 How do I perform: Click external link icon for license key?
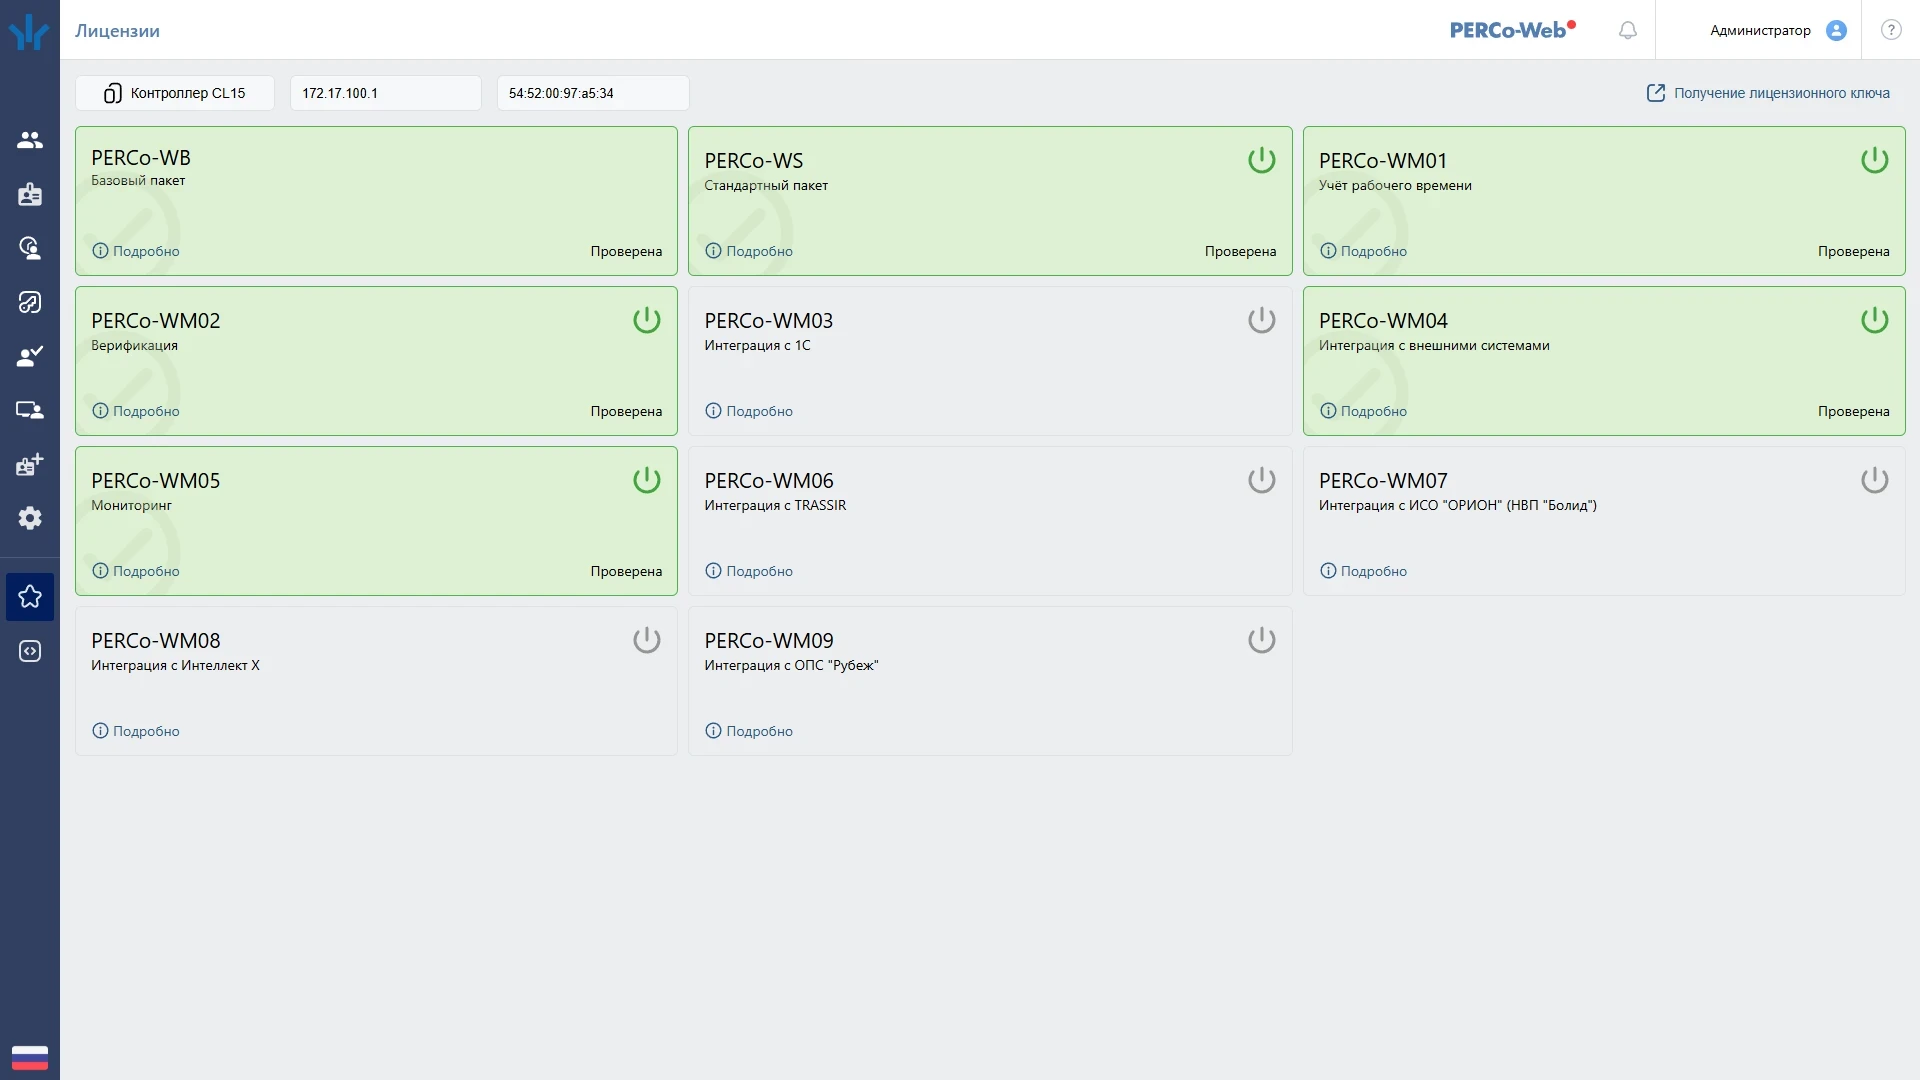[x=1656, y=93]
